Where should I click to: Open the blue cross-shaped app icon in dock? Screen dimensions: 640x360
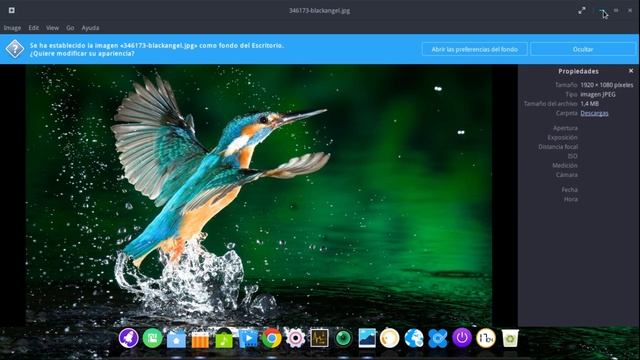click(438, 339)
